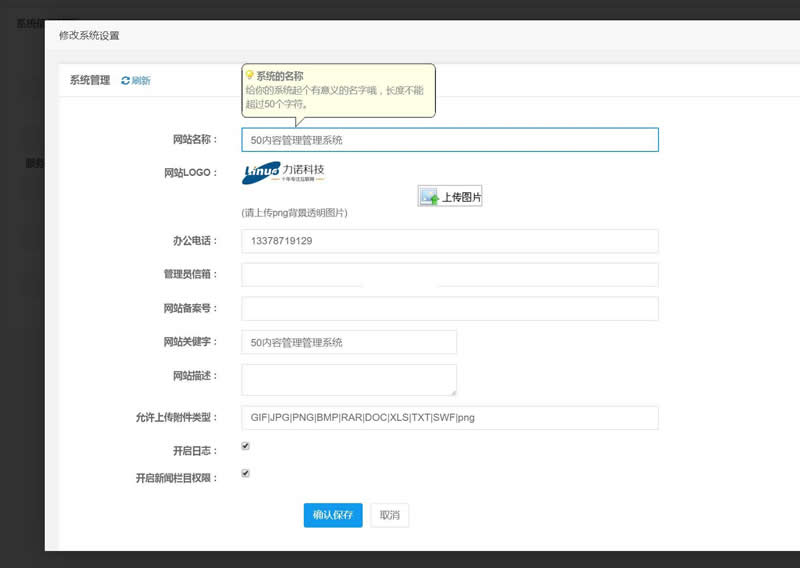Click the 网站名称 input field

449,140
